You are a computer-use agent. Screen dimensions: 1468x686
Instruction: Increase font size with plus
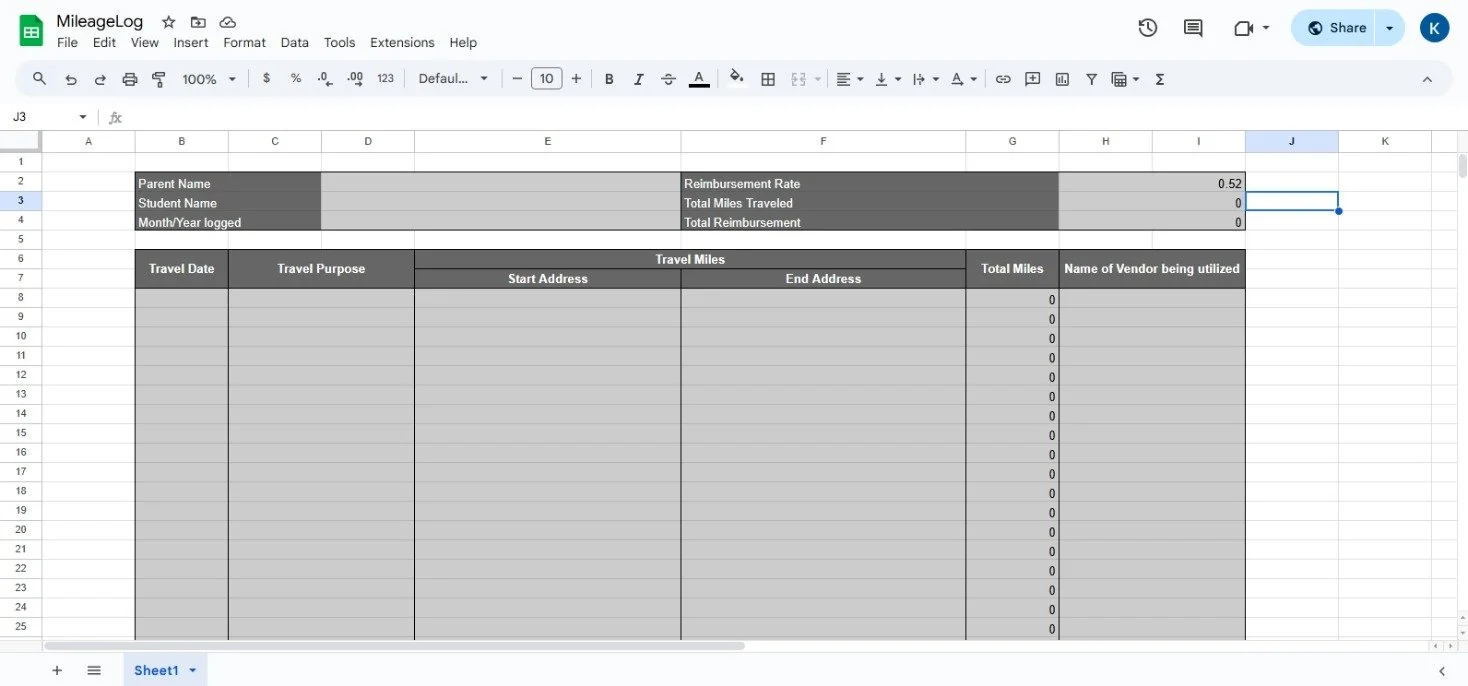[x=576, y=79]
